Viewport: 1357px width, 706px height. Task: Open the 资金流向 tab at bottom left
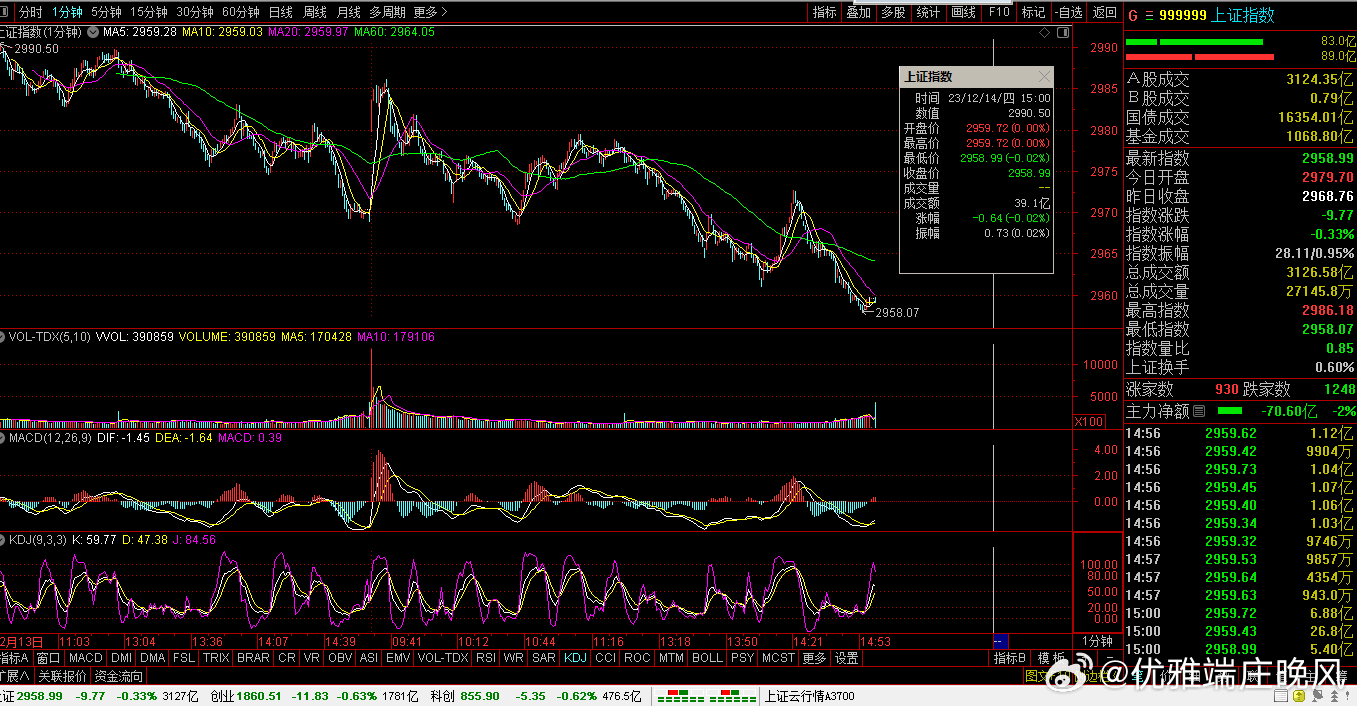(119, 676)
